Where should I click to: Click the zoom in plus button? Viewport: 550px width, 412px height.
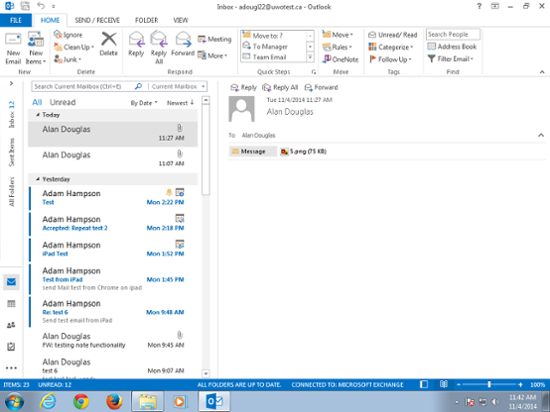(x=521, y=385)
